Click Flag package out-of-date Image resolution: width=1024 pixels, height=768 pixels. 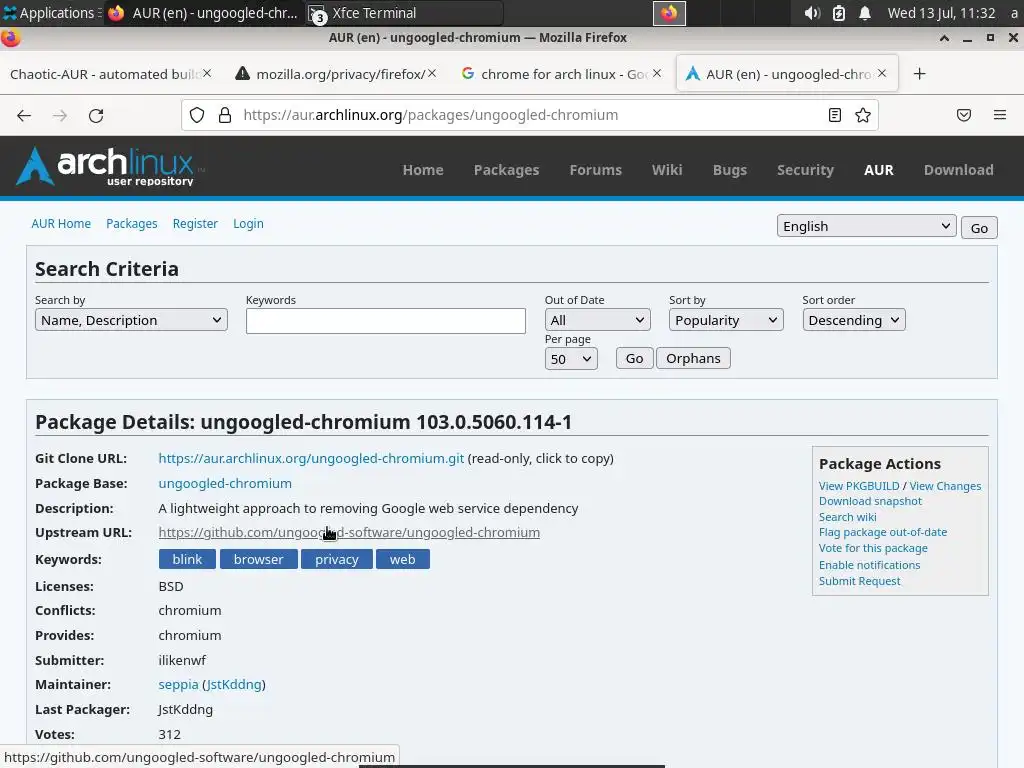point(883,532)
